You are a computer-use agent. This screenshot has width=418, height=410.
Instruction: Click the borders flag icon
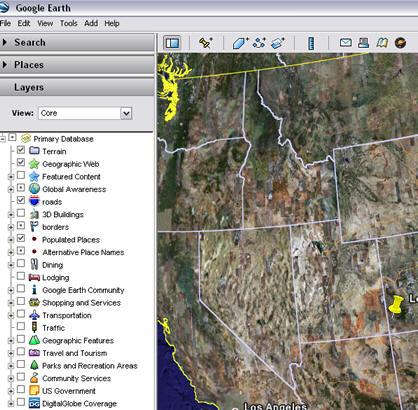34,226
